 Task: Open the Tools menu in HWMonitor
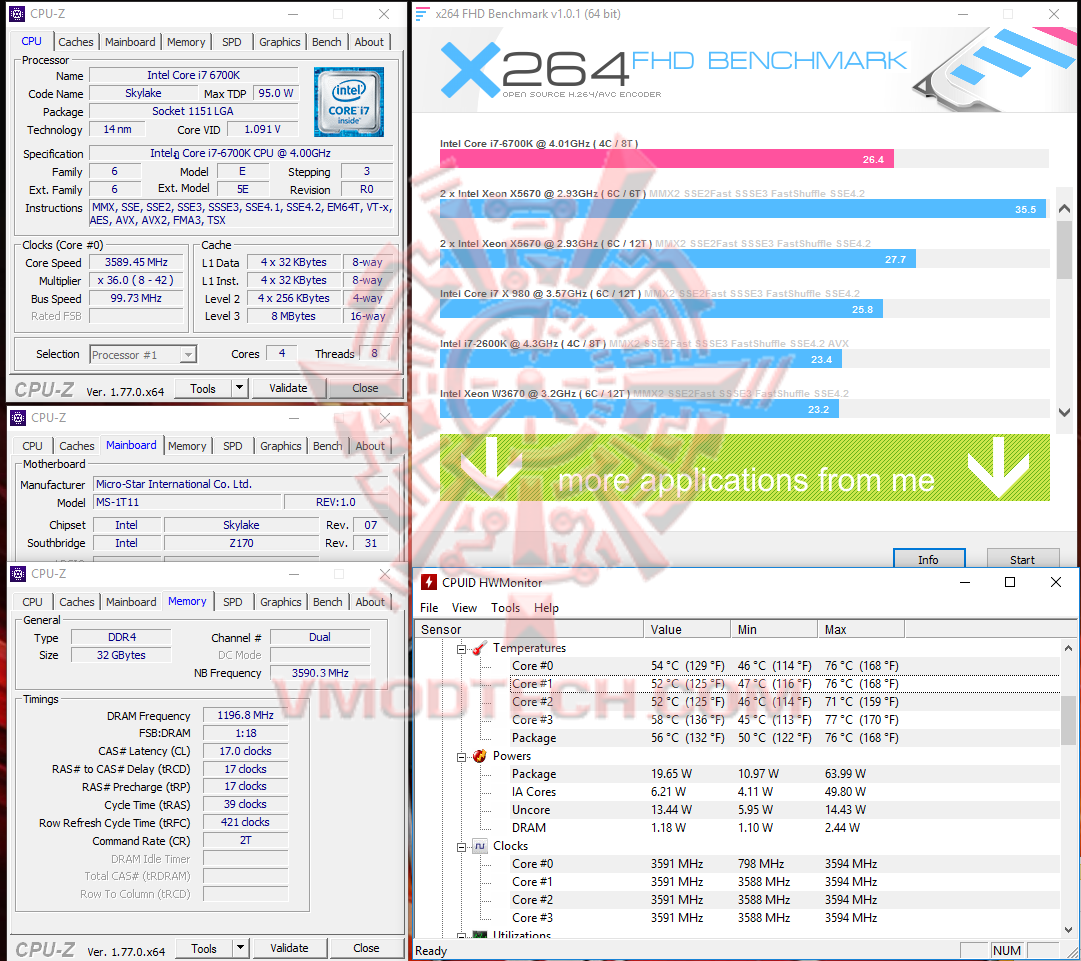pyautogui.click(x=505, y=608)
